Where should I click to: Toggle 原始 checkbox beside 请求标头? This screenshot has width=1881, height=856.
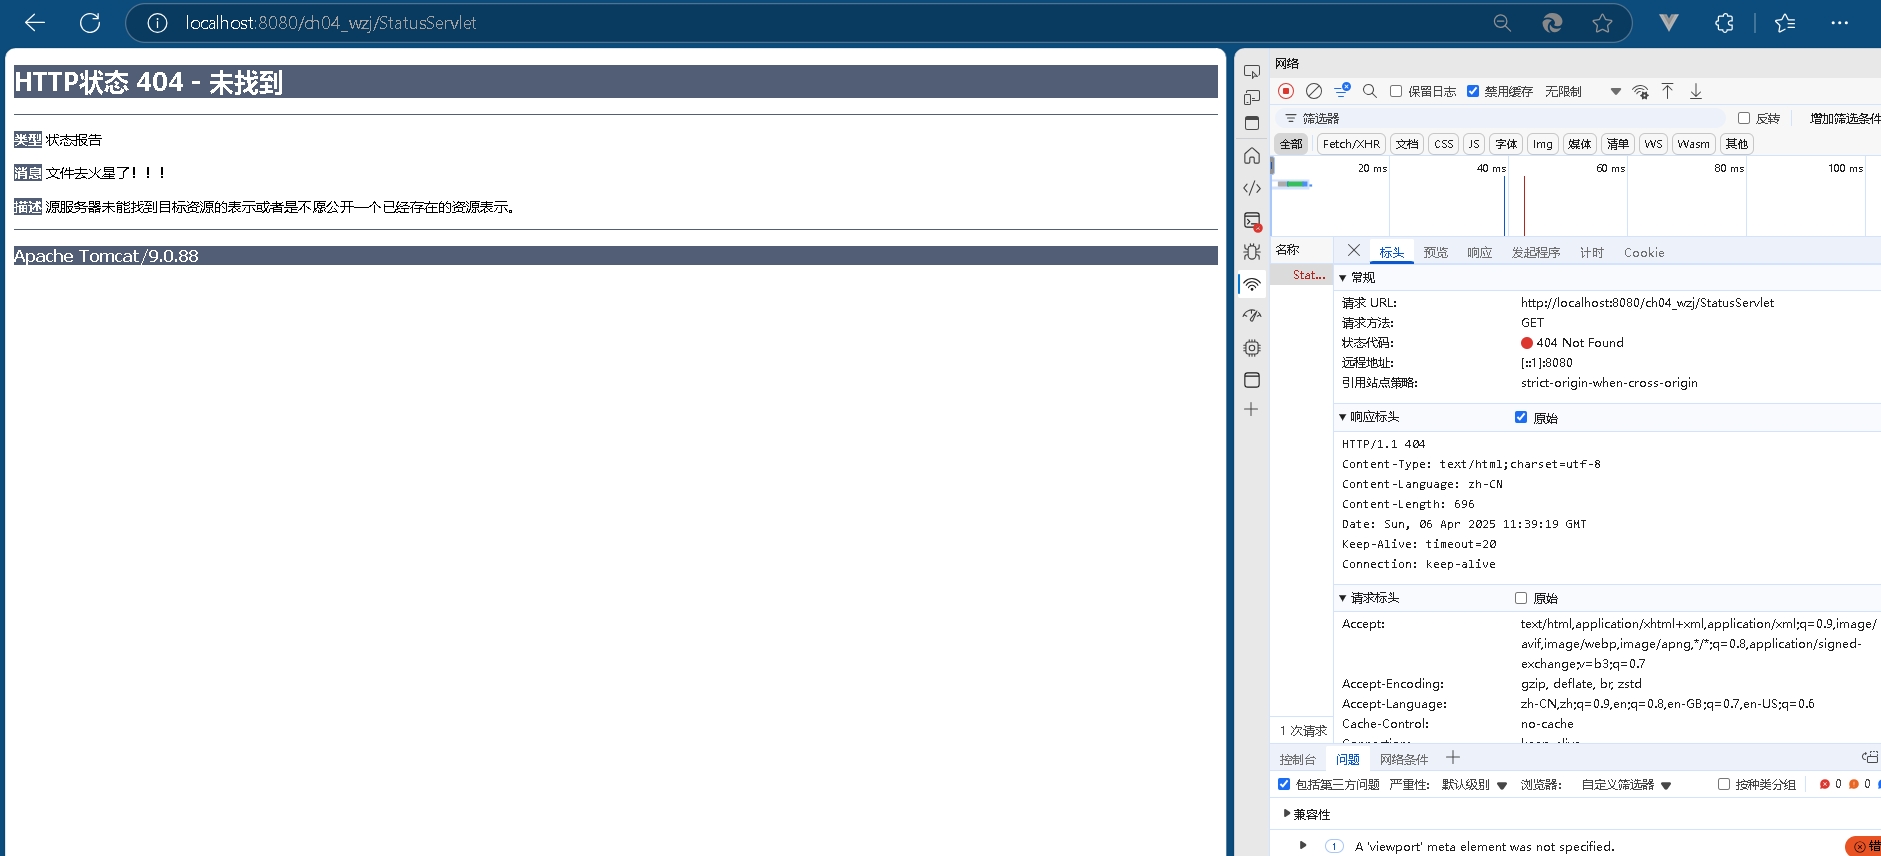click(1521, 598)
